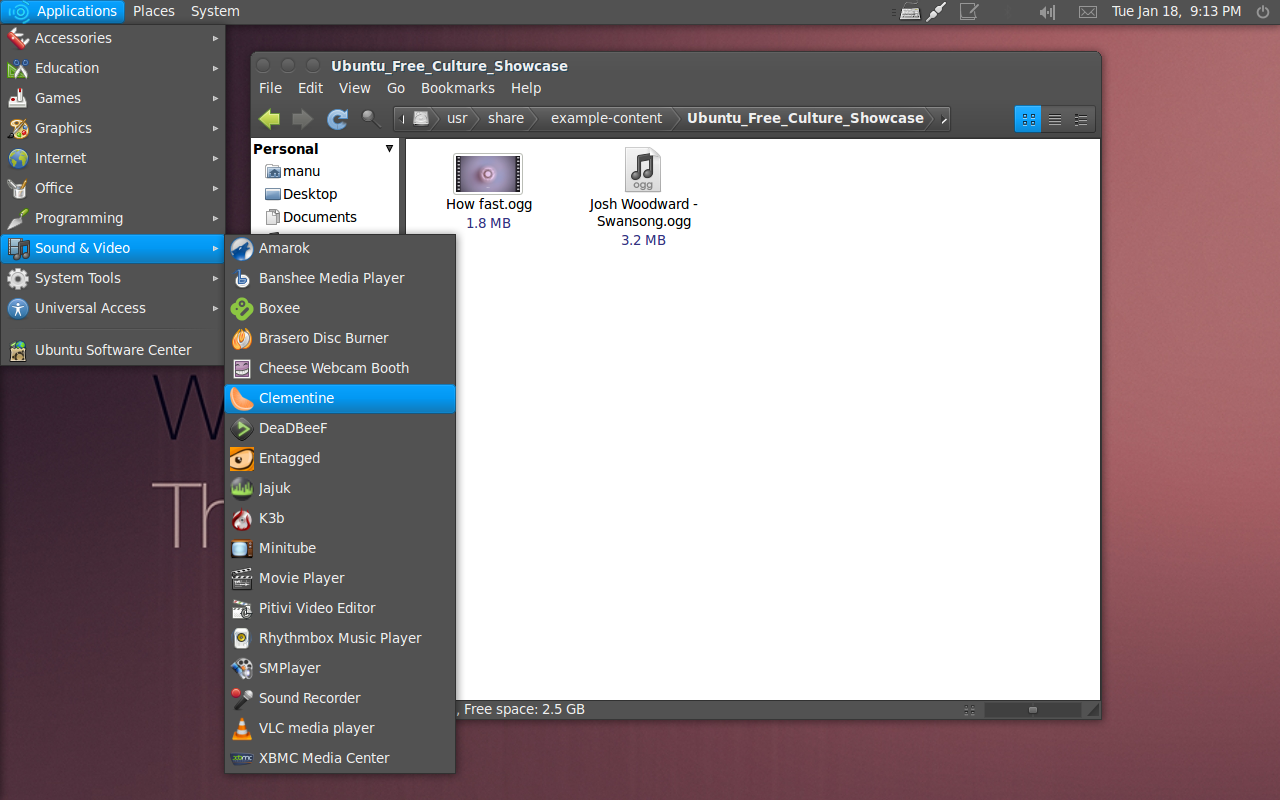Navigate back with the green arrow
The image size is (1280, 800).
(268, 118)
